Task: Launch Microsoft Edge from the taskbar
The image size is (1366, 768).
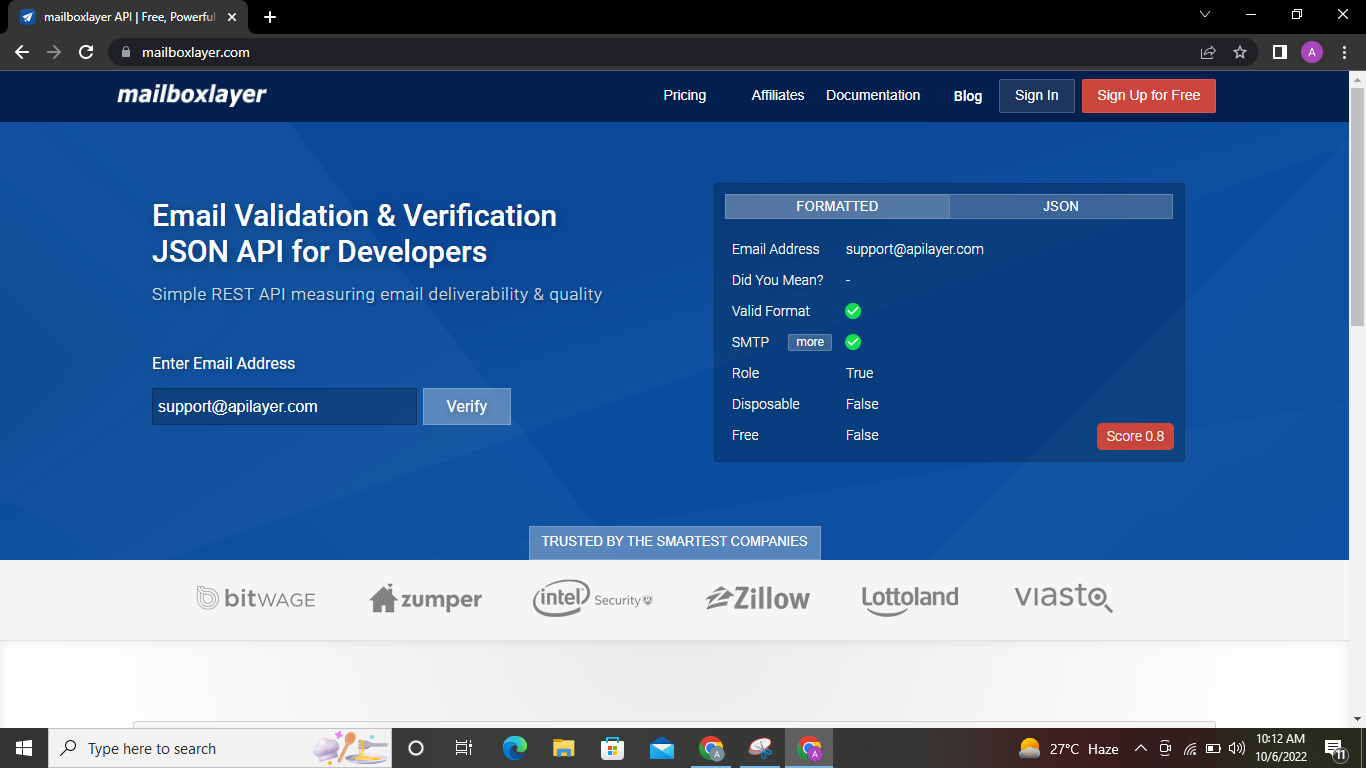Action: pos(514,748)
